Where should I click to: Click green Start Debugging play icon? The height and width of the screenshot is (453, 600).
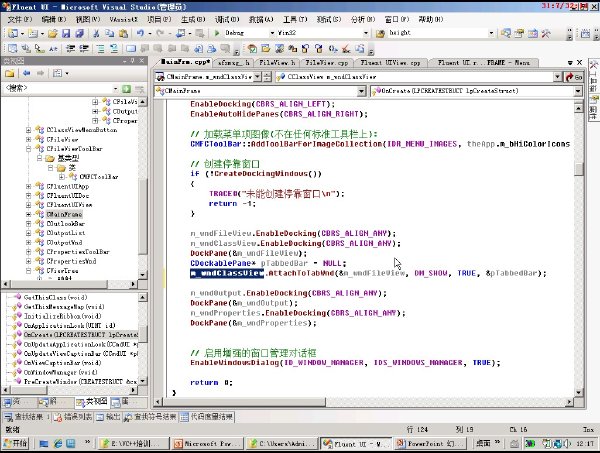217,33
